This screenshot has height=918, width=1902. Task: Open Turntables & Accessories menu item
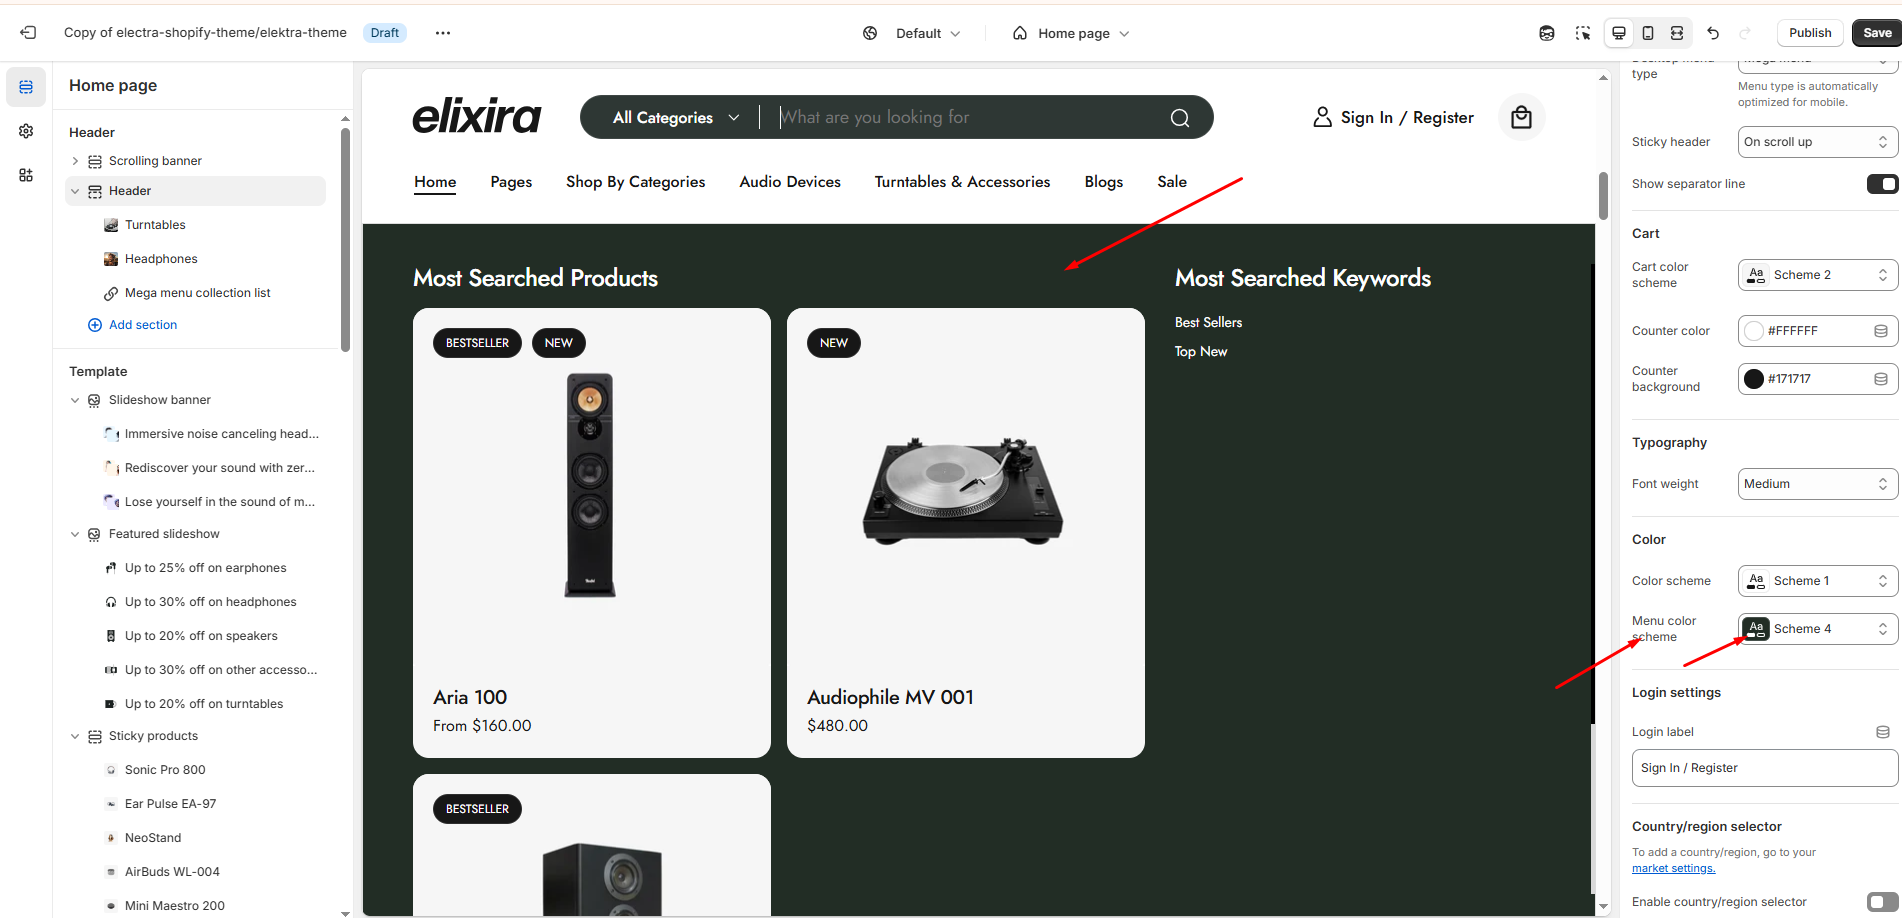pos(962,182)
